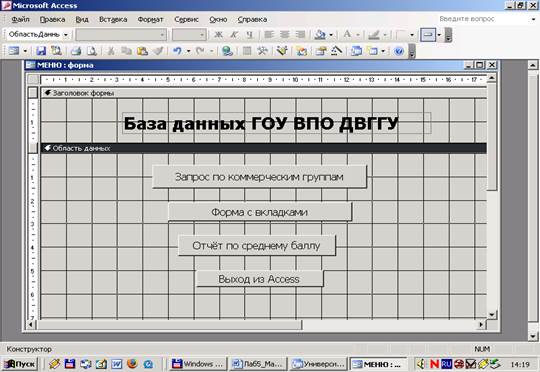Screen dimensions: 540x372
Task: Switch to 'Лаб5_Ма...' Word taskbar window
Action: (x=258, y=364)
